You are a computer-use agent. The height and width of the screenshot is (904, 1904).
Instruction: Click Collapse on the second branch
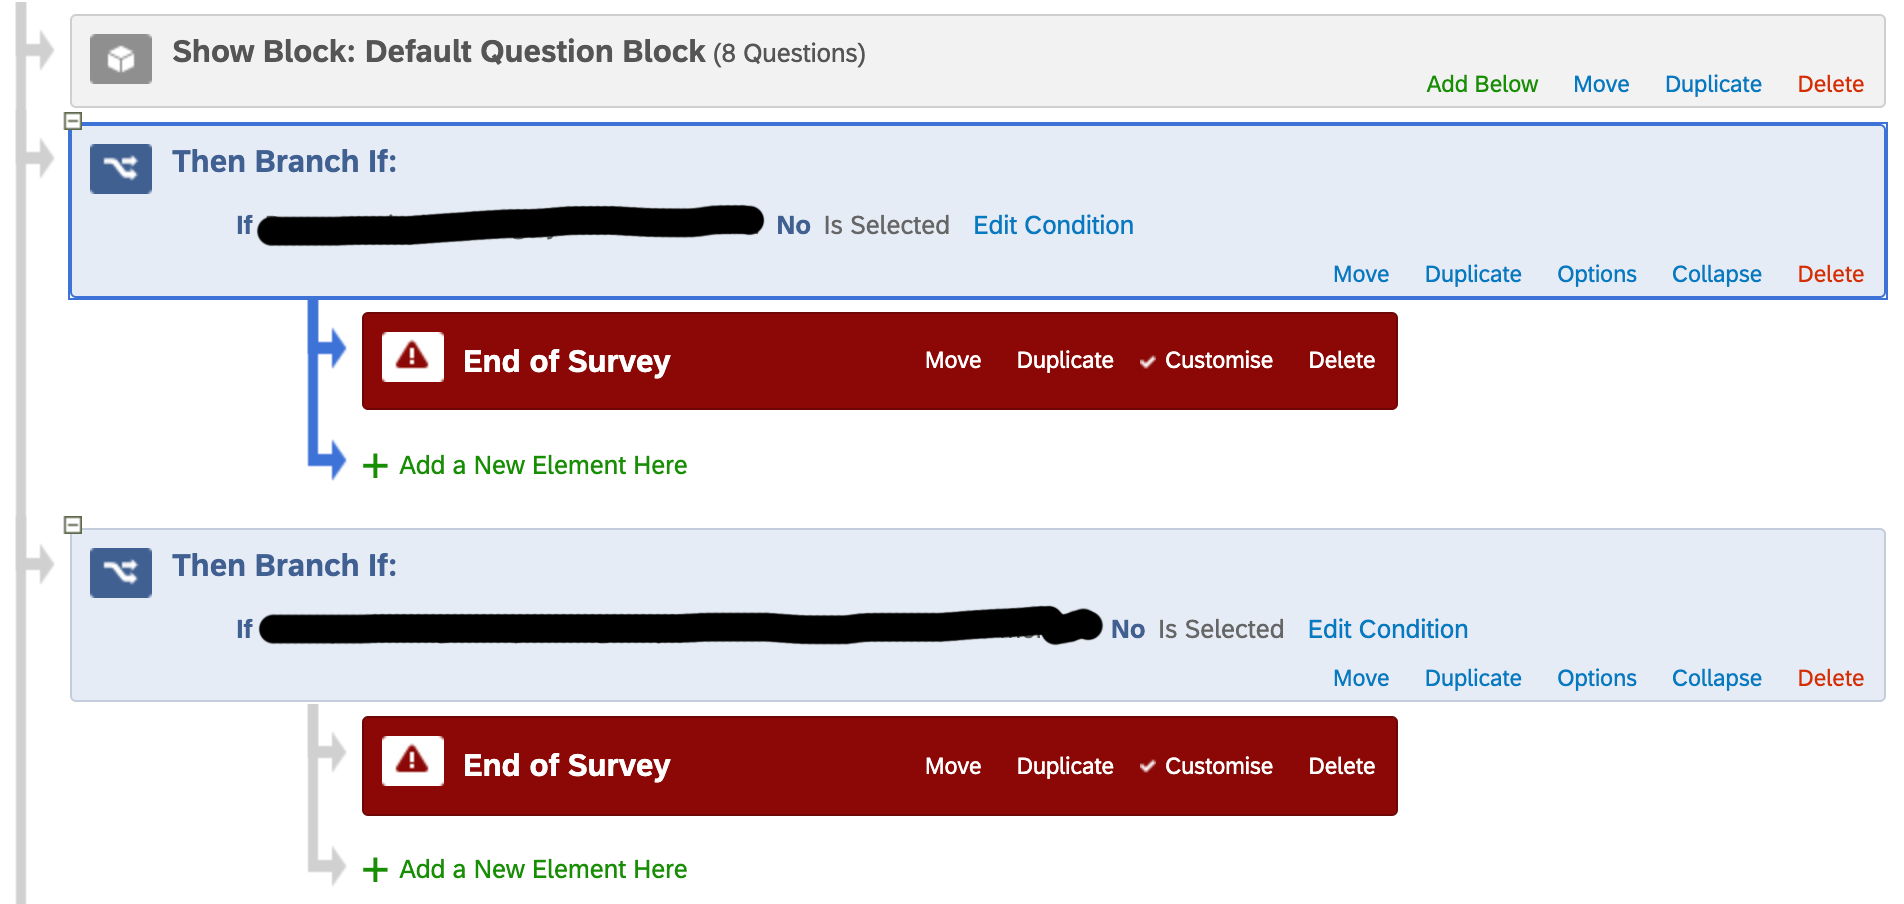tap(1716, 678)
